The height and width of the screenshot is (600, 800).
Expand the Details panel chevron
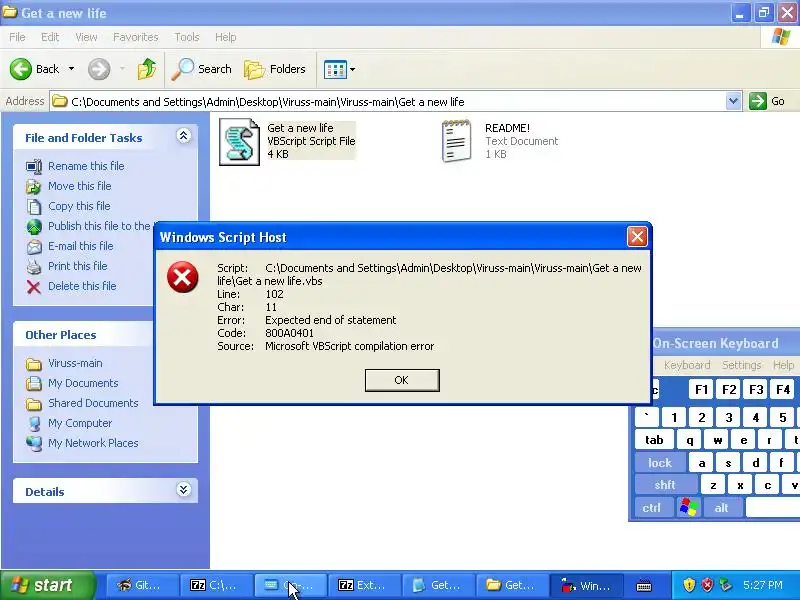pyautogui.click(x=184, y=489)
